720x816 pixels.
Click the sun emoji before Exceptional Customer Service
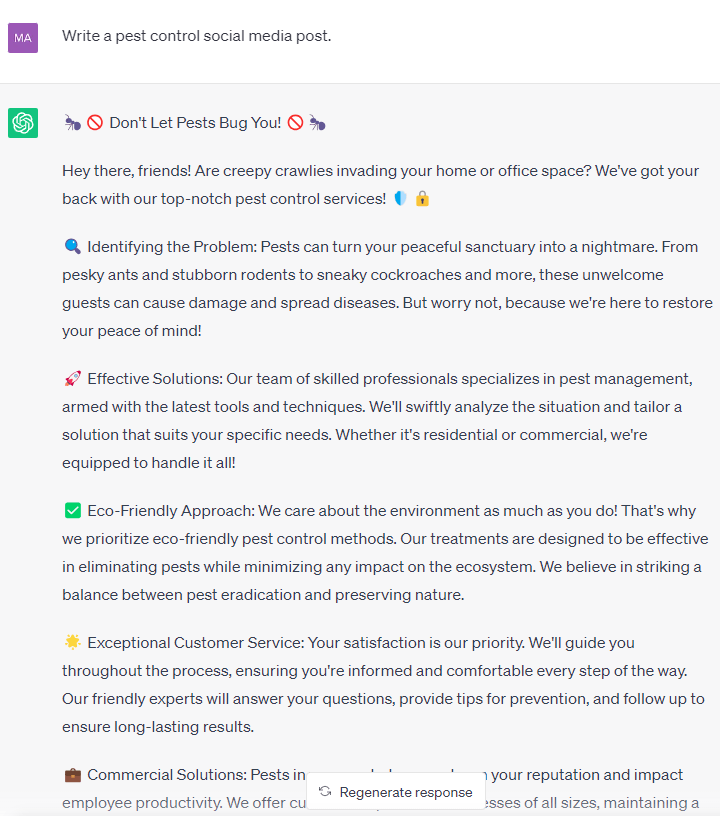70,642
